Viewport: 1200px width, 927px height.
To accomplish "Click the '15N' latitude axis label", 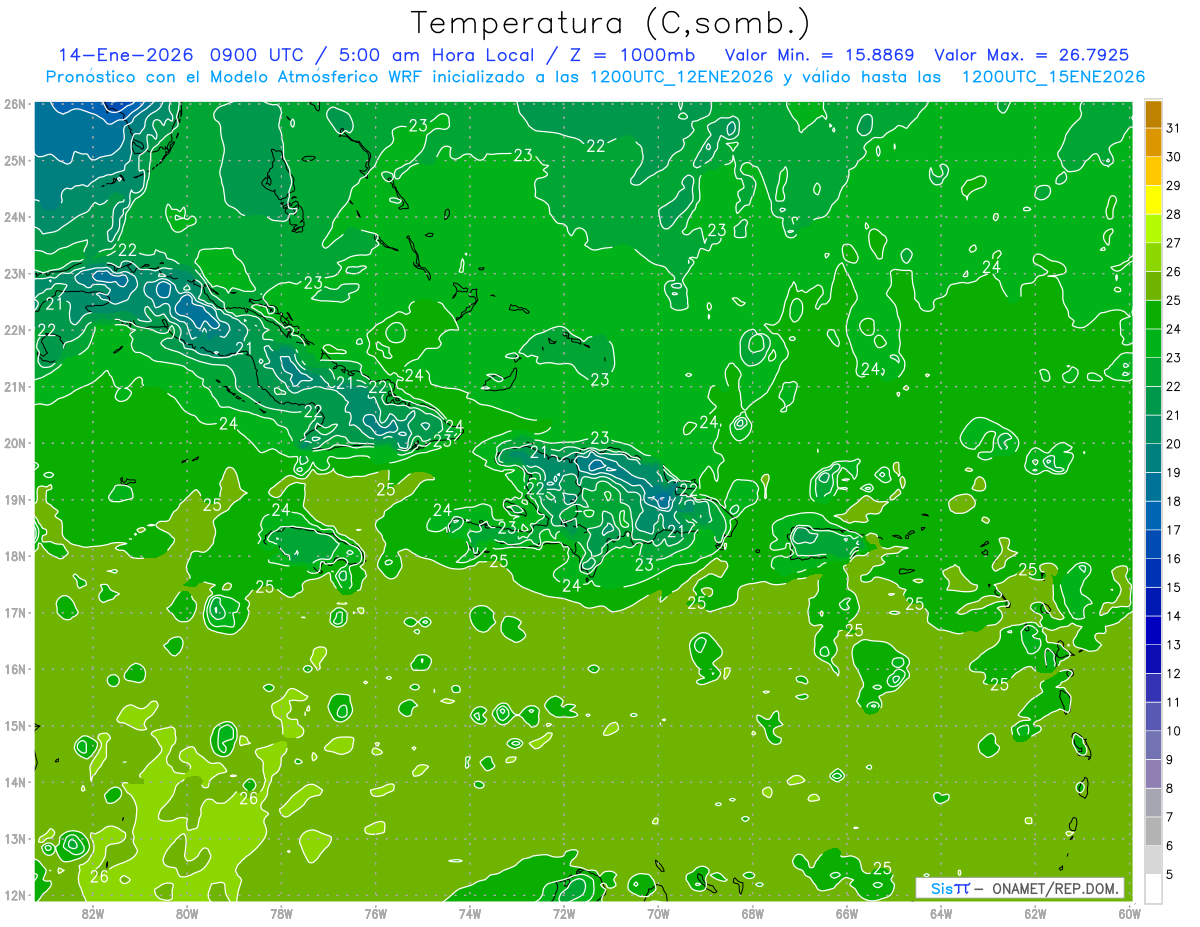I will pos(15,725).
